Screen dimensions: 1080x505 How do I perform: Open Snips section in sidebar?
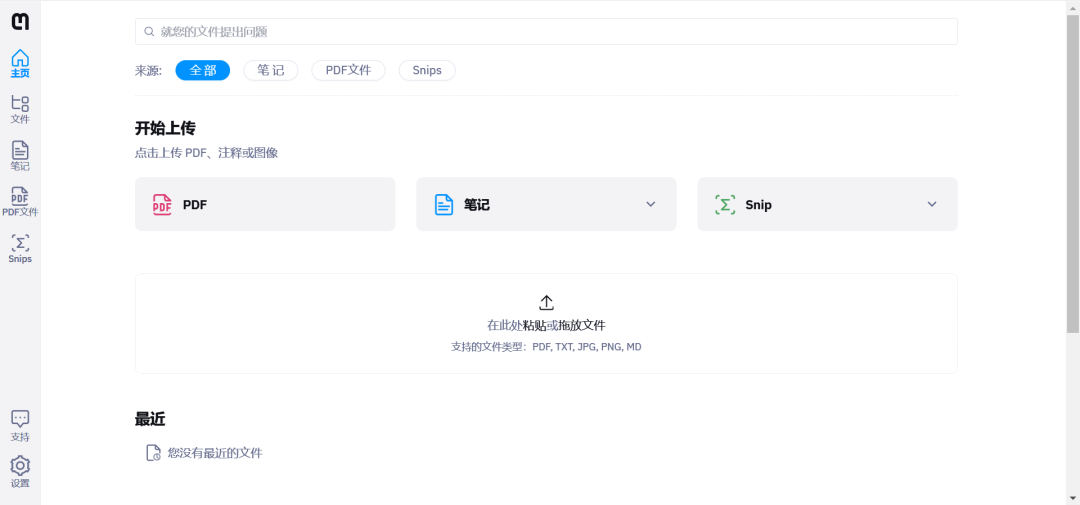tap(20, 248)
